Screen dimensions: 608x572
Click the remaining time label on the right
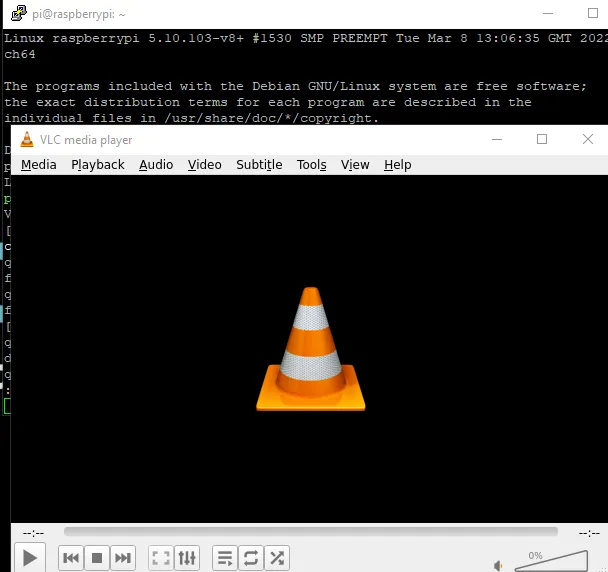click(x=589, y=533)
